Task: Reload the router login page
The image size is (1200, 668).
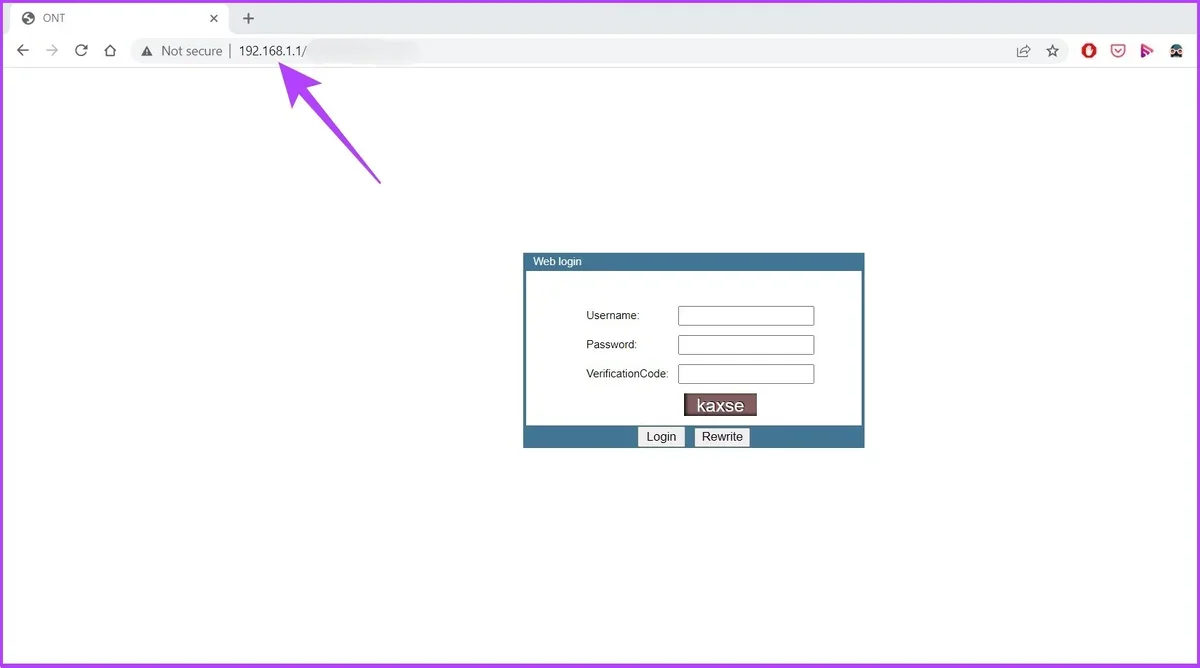Action: pos(81,51)
